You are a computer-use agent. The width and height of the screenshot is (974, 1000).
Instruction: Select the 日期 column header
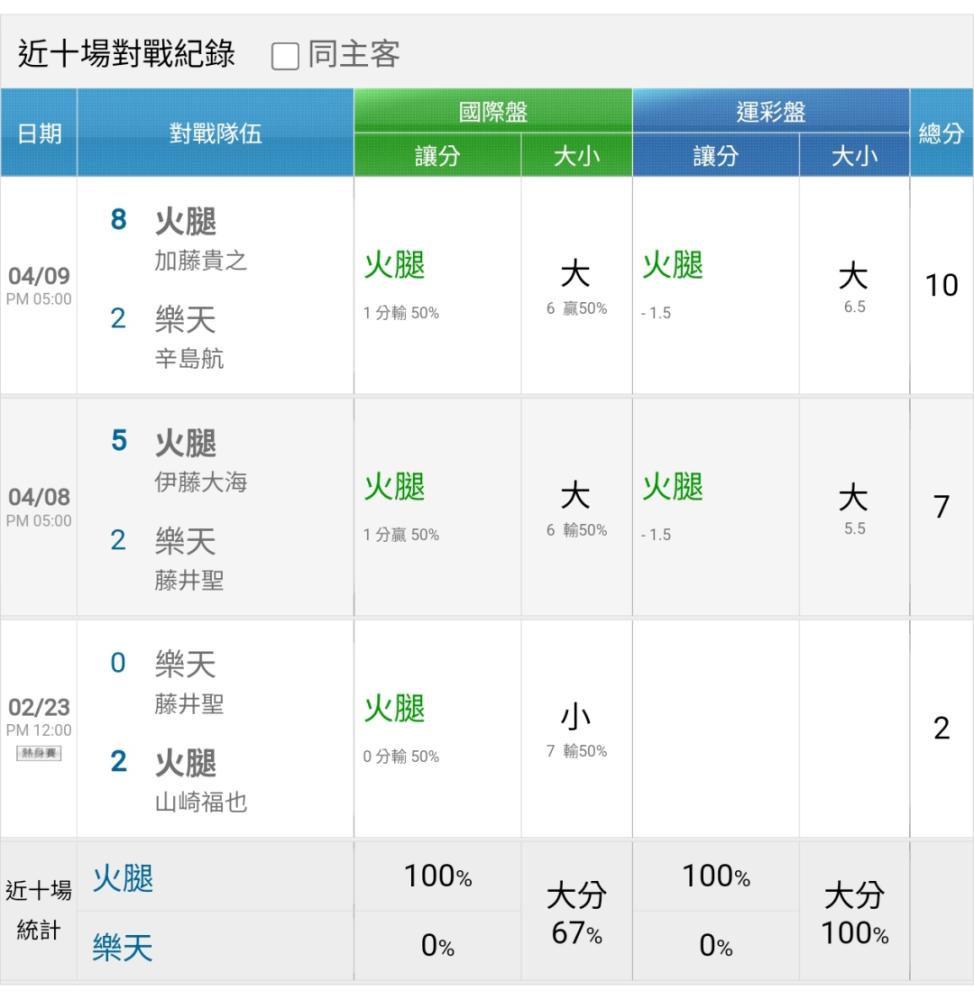(x=38, y=133)
